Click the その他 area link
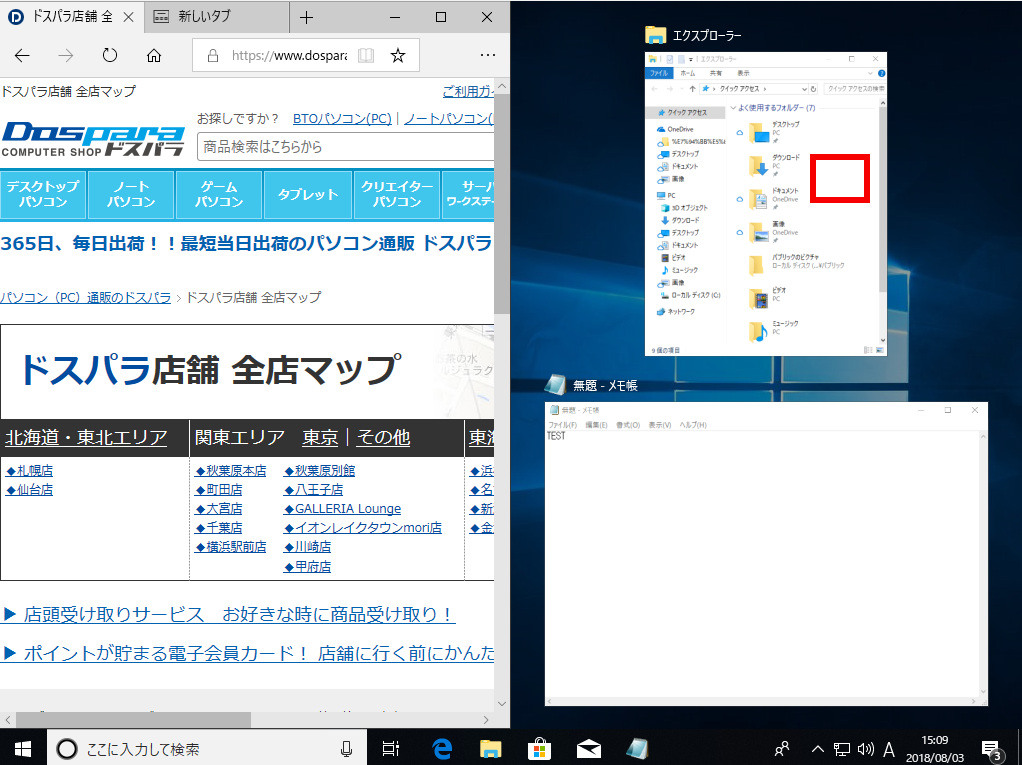Image resolution: width=1022 pixels, height=765 pixels. point(383,437)
